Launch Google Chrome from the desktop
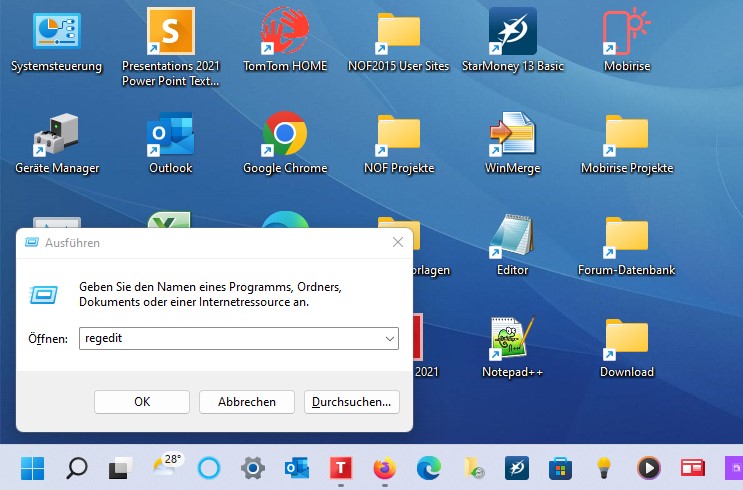Image resolution: width=743 pixels, height=490 pixels. pos(284,133)
